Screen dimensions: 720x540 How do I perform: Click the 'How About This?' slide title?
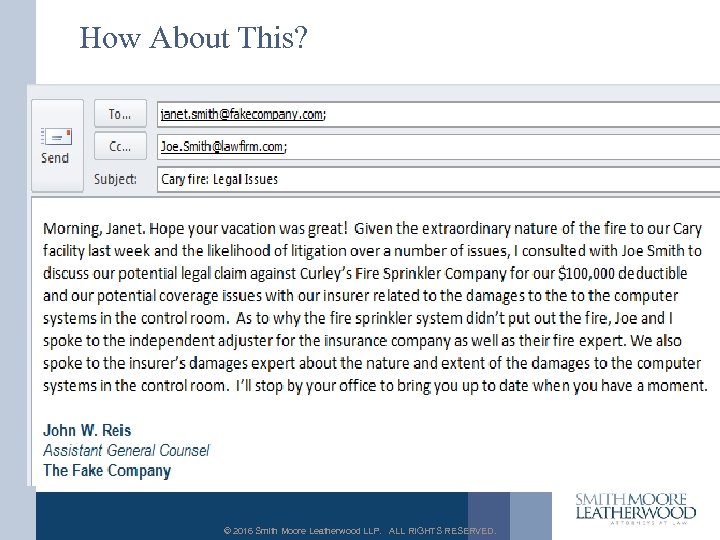pos(194,38)
